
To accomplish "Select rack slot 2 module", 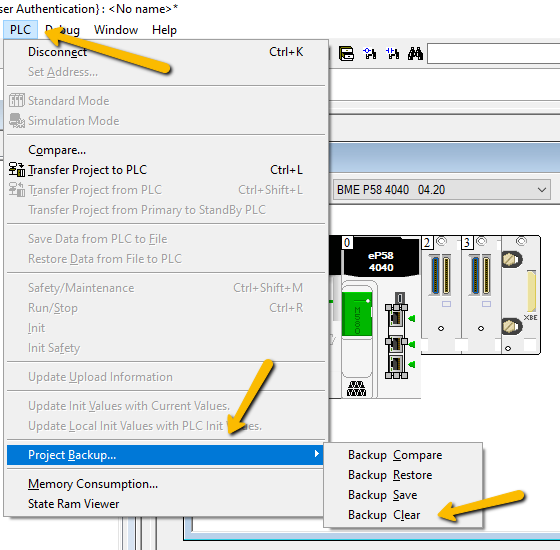I will [441, 294].
